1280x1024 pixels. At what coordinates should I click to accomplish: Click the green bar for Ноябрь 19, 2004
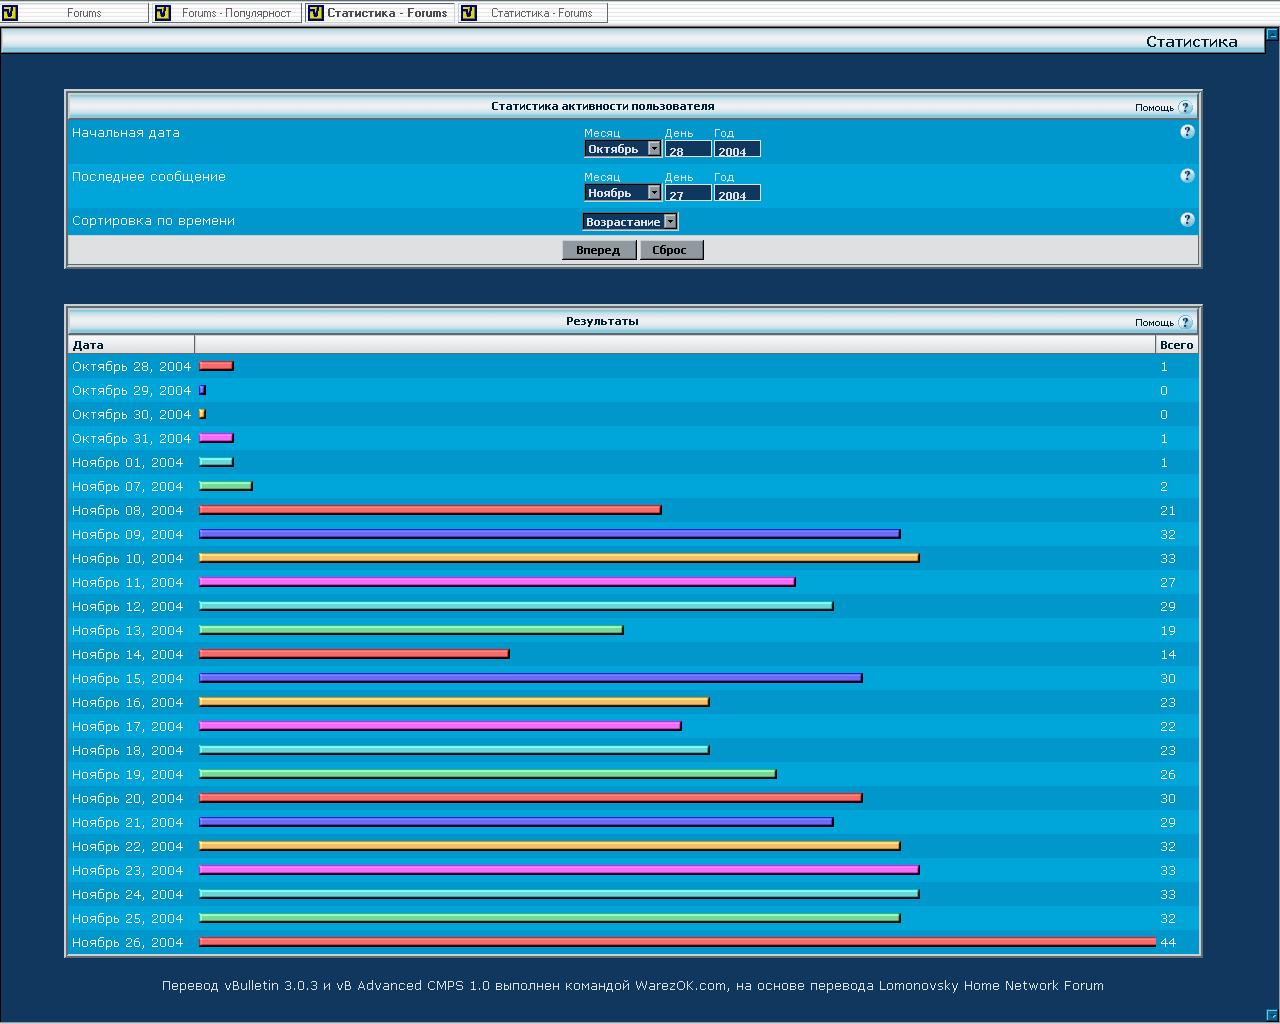click(x=488, y=774)
